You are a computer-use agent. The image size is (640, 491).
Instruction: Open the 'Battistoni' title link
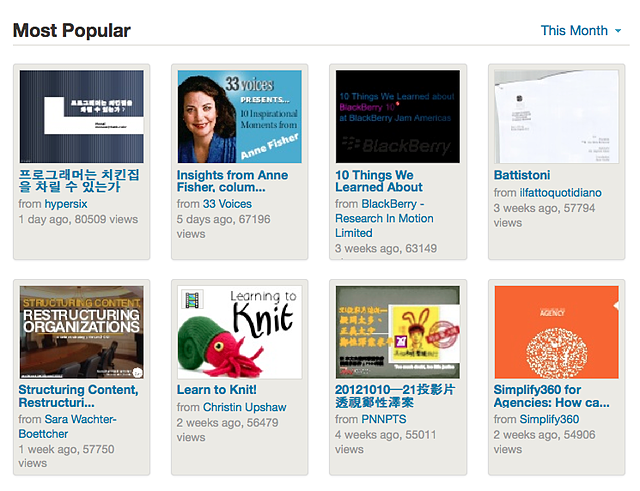tap(522, 175)
